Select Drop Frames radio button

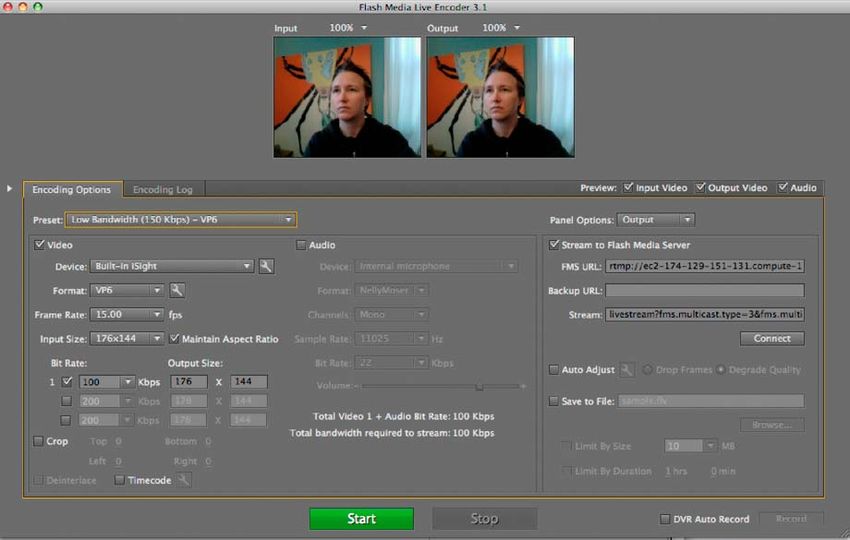click(647, 370)
